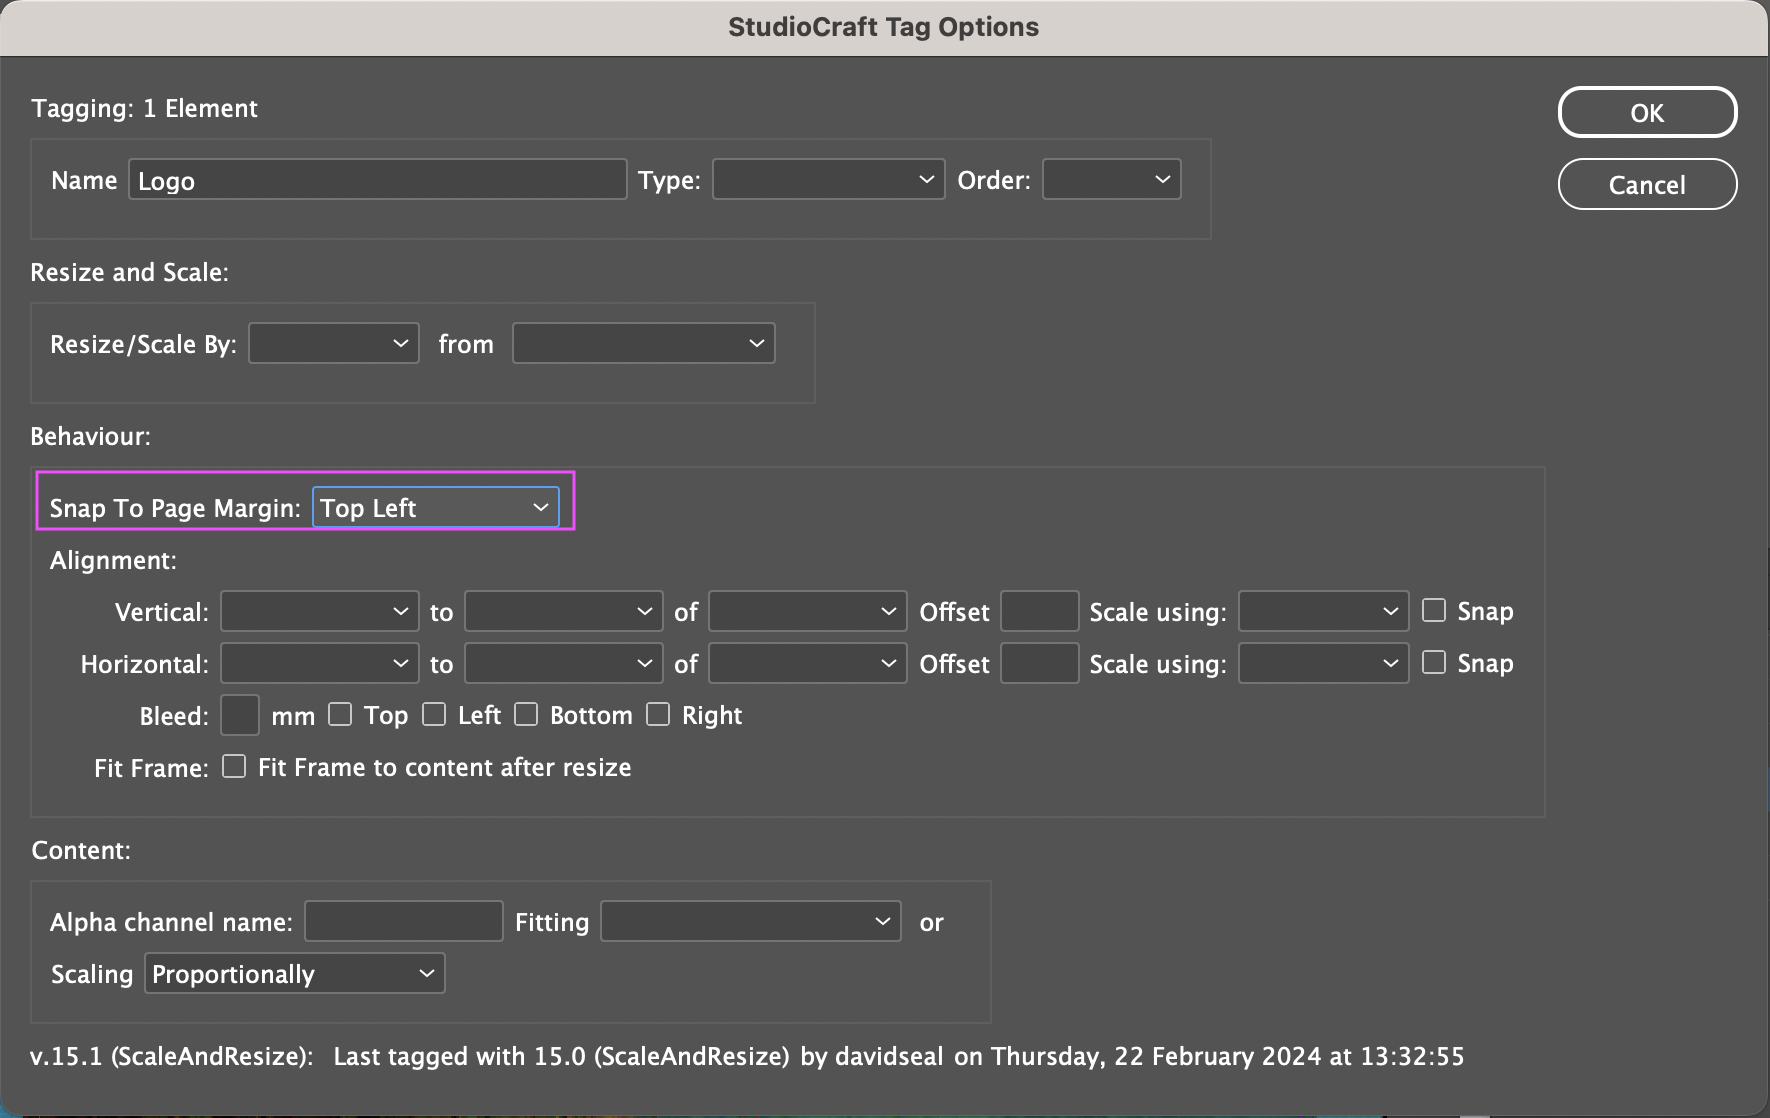Screen dimensions: 1770x1118
Task: Confirm the dialog with OK
Action: [1647, 113]
